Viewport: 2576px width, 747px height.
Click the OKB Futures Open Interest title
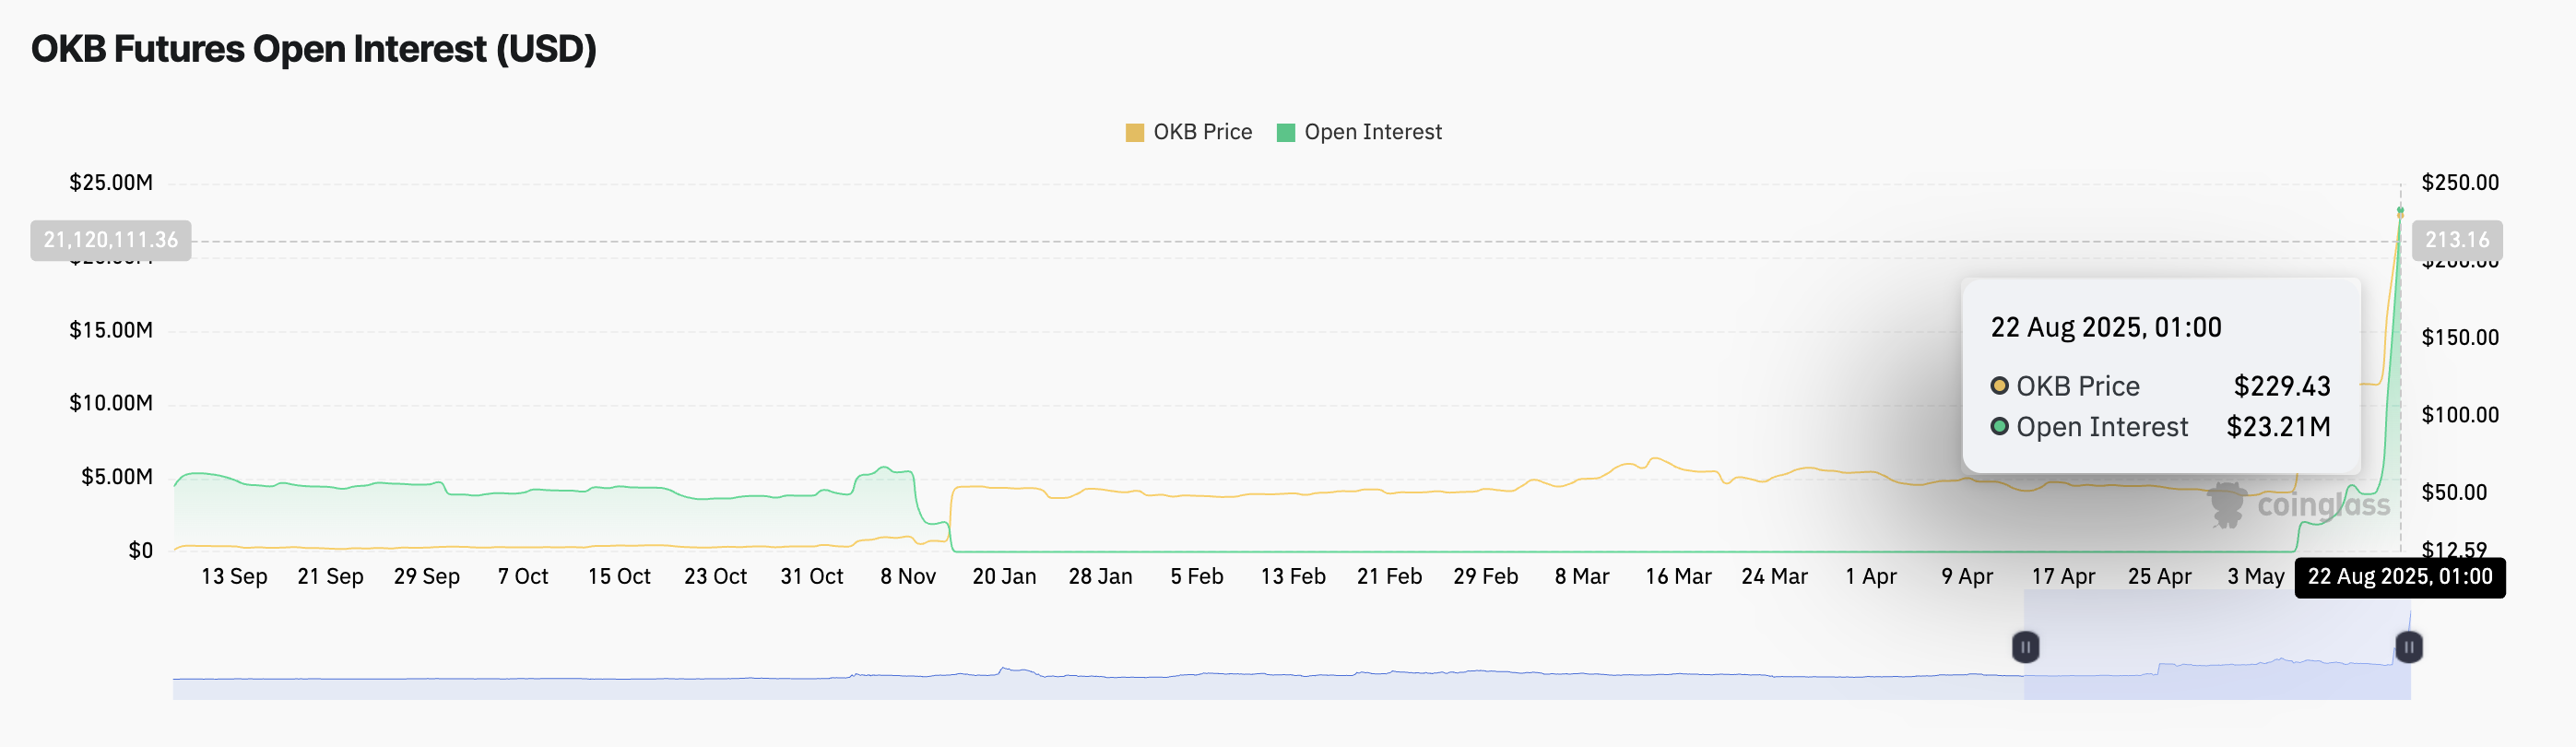coord(314,49)
